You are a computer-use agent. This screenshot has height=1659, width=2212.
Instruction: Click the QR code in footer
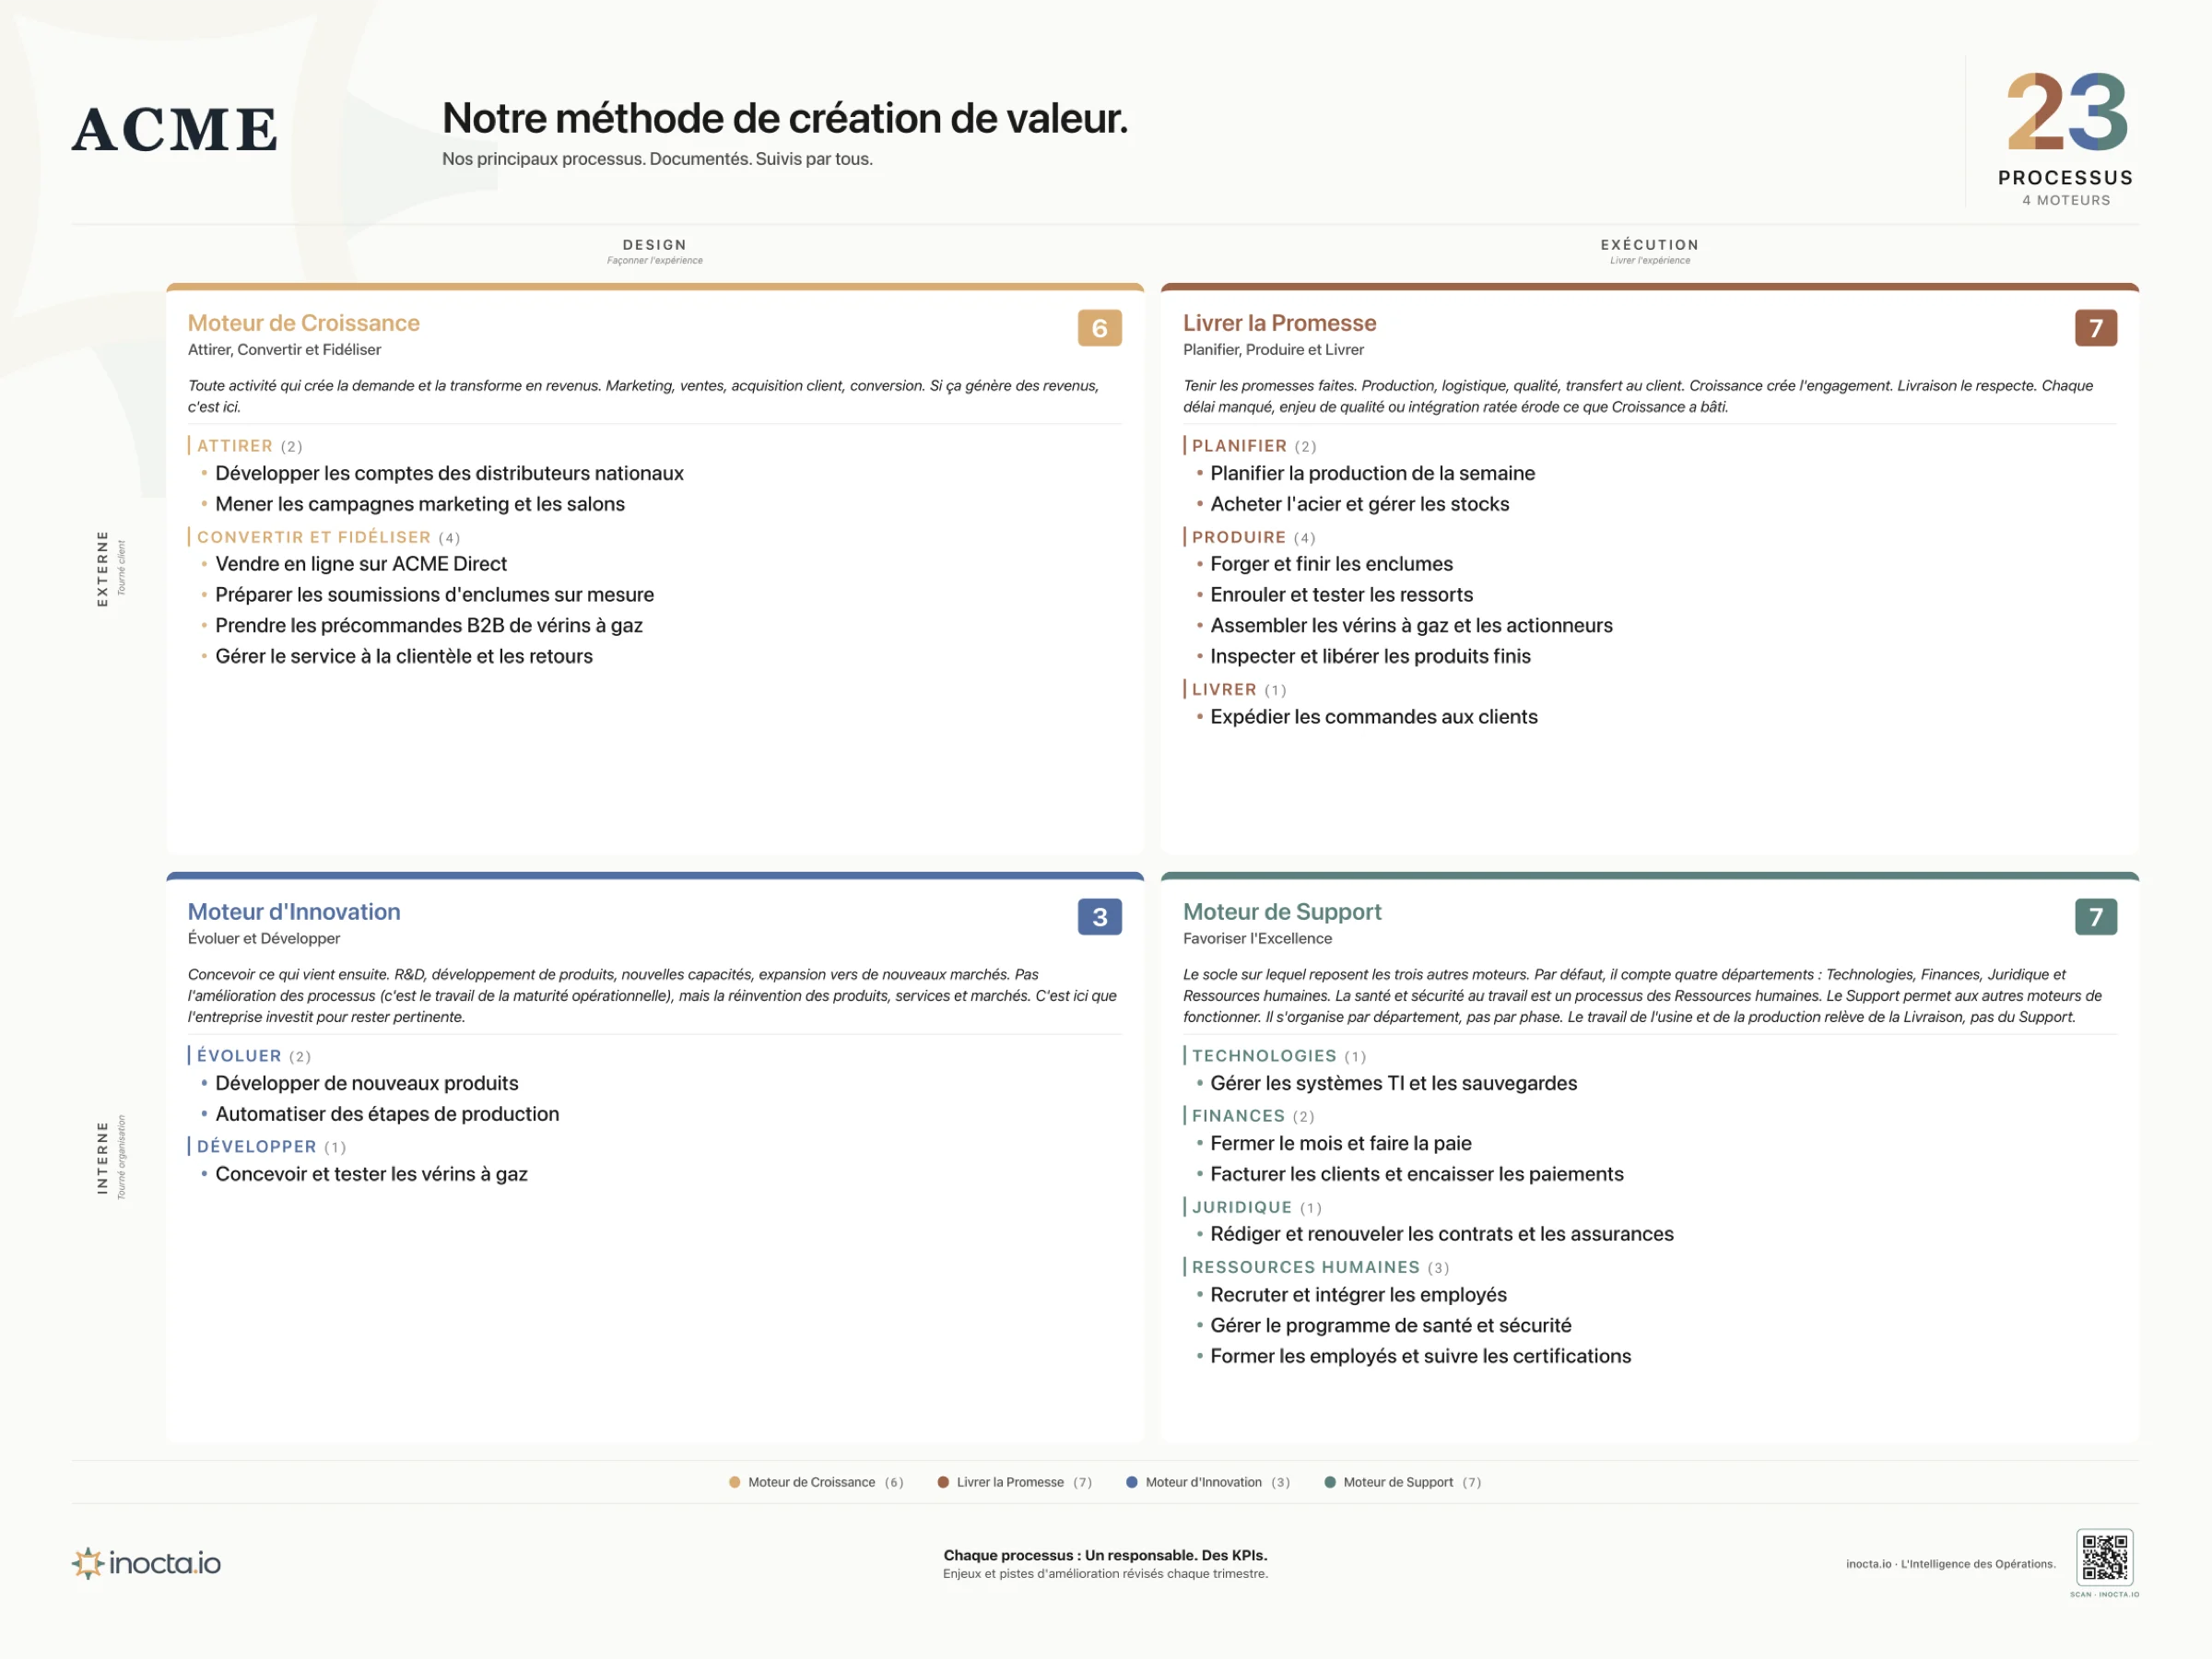(x=2104, y=1557)
